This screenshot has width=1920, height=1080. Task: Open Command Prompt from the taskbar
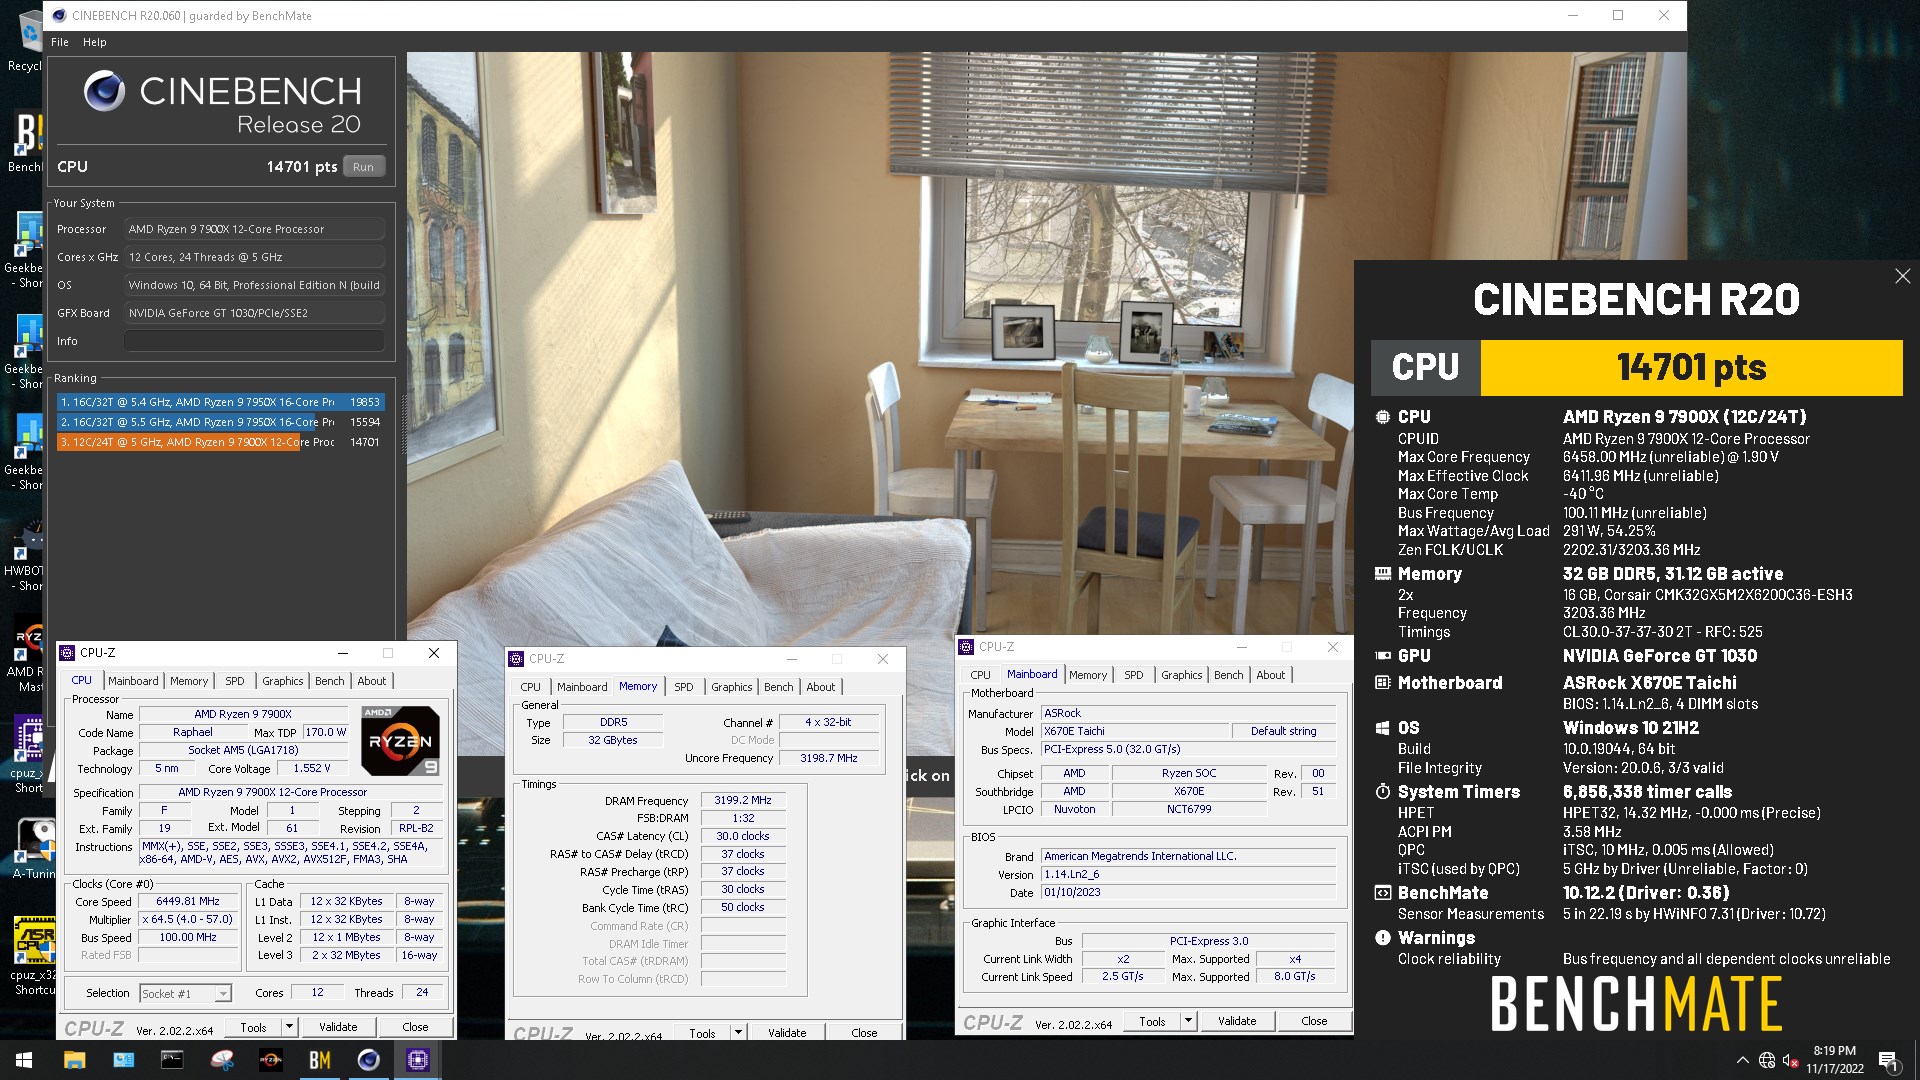pyautogui.click(x=172, y=1059)
